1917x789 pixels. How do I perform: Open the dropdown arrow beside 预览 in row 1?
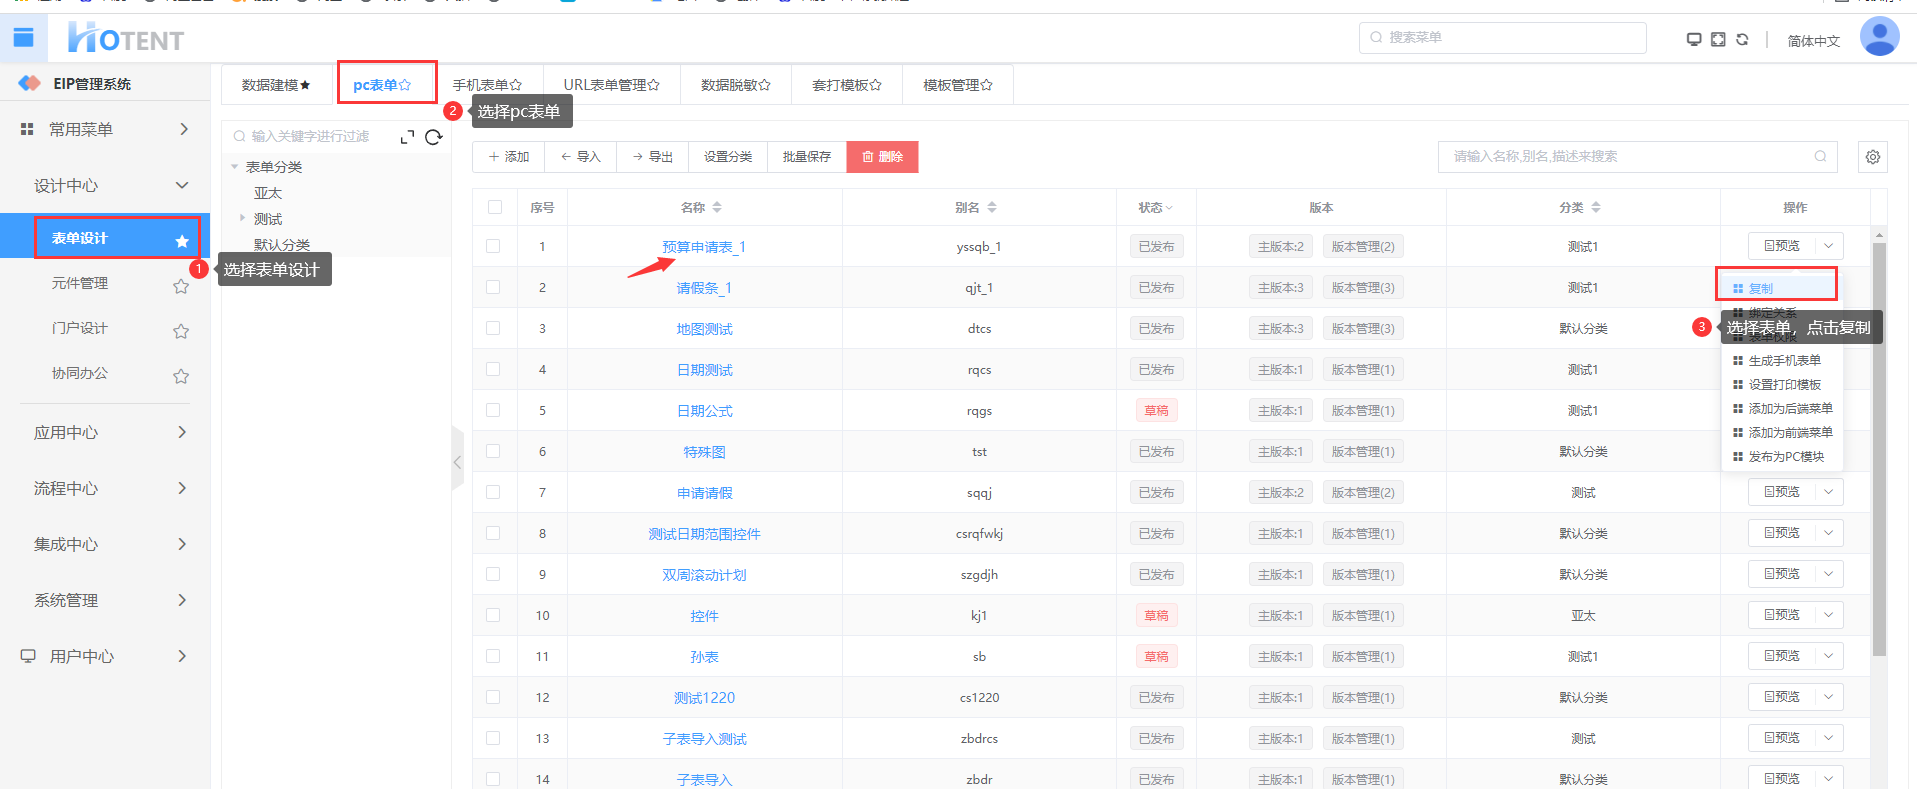coord(1828,246)
